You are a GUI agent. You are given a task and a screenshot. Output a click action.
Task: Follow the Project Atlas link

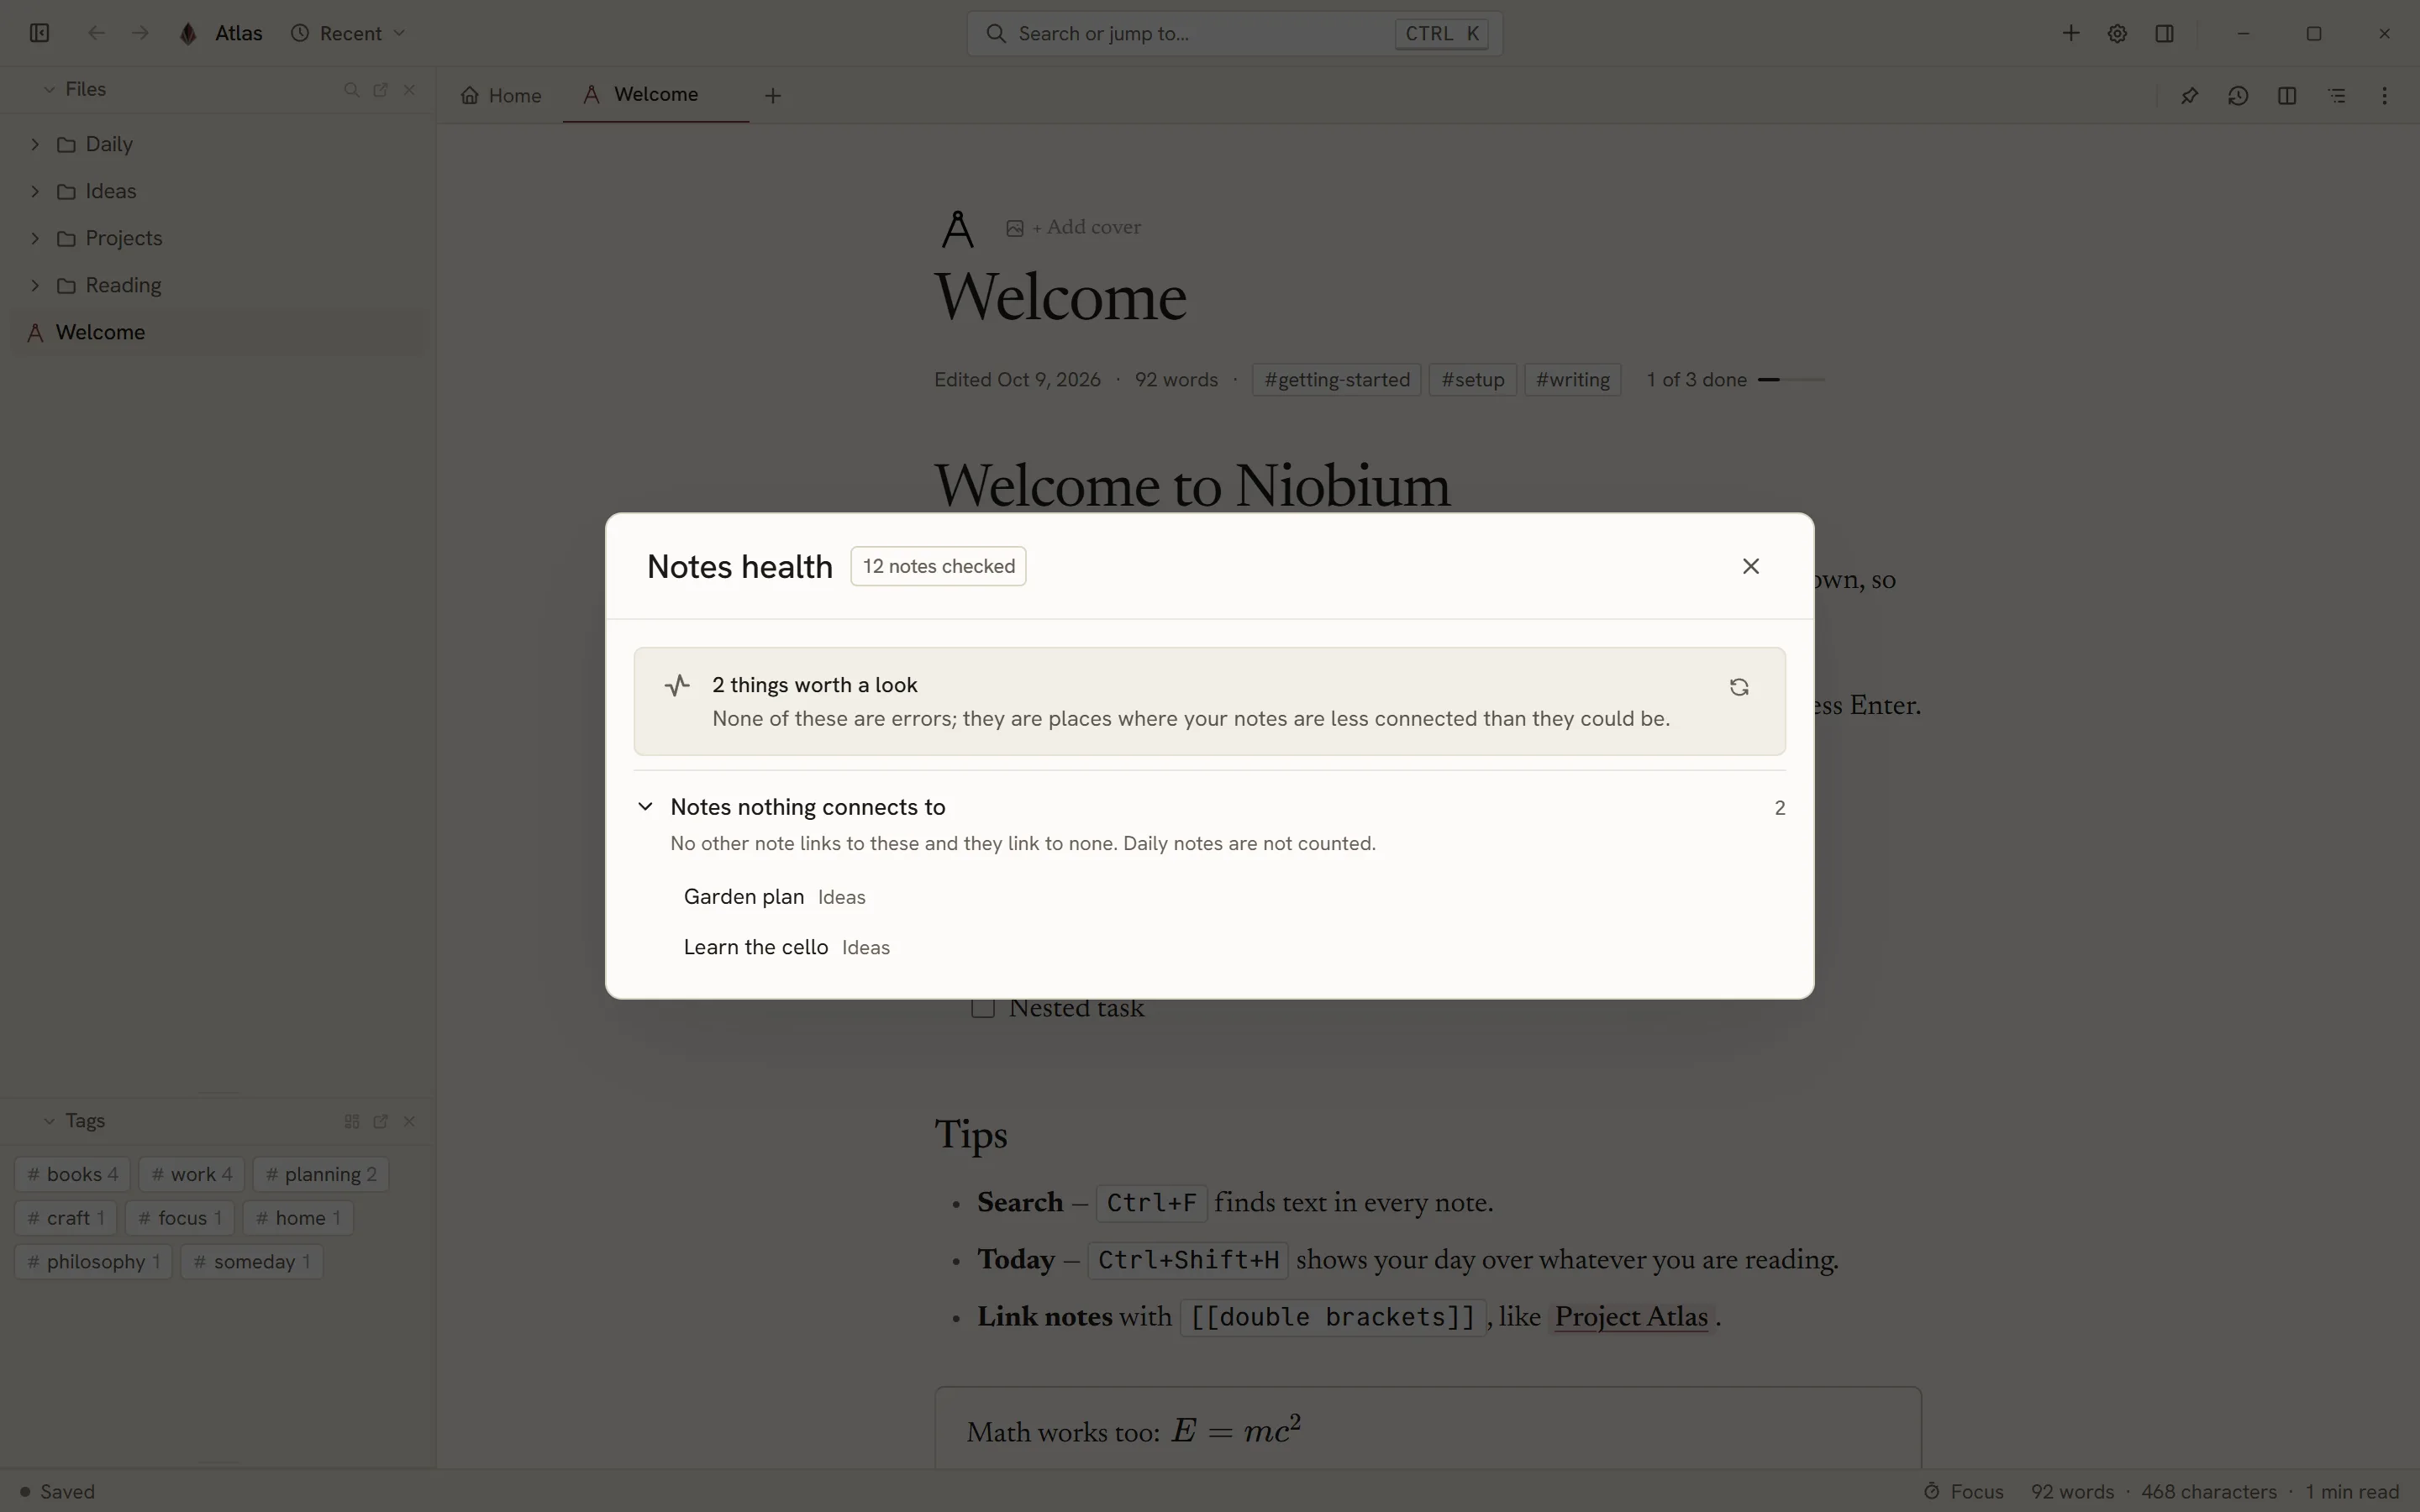[1631, 1317]
